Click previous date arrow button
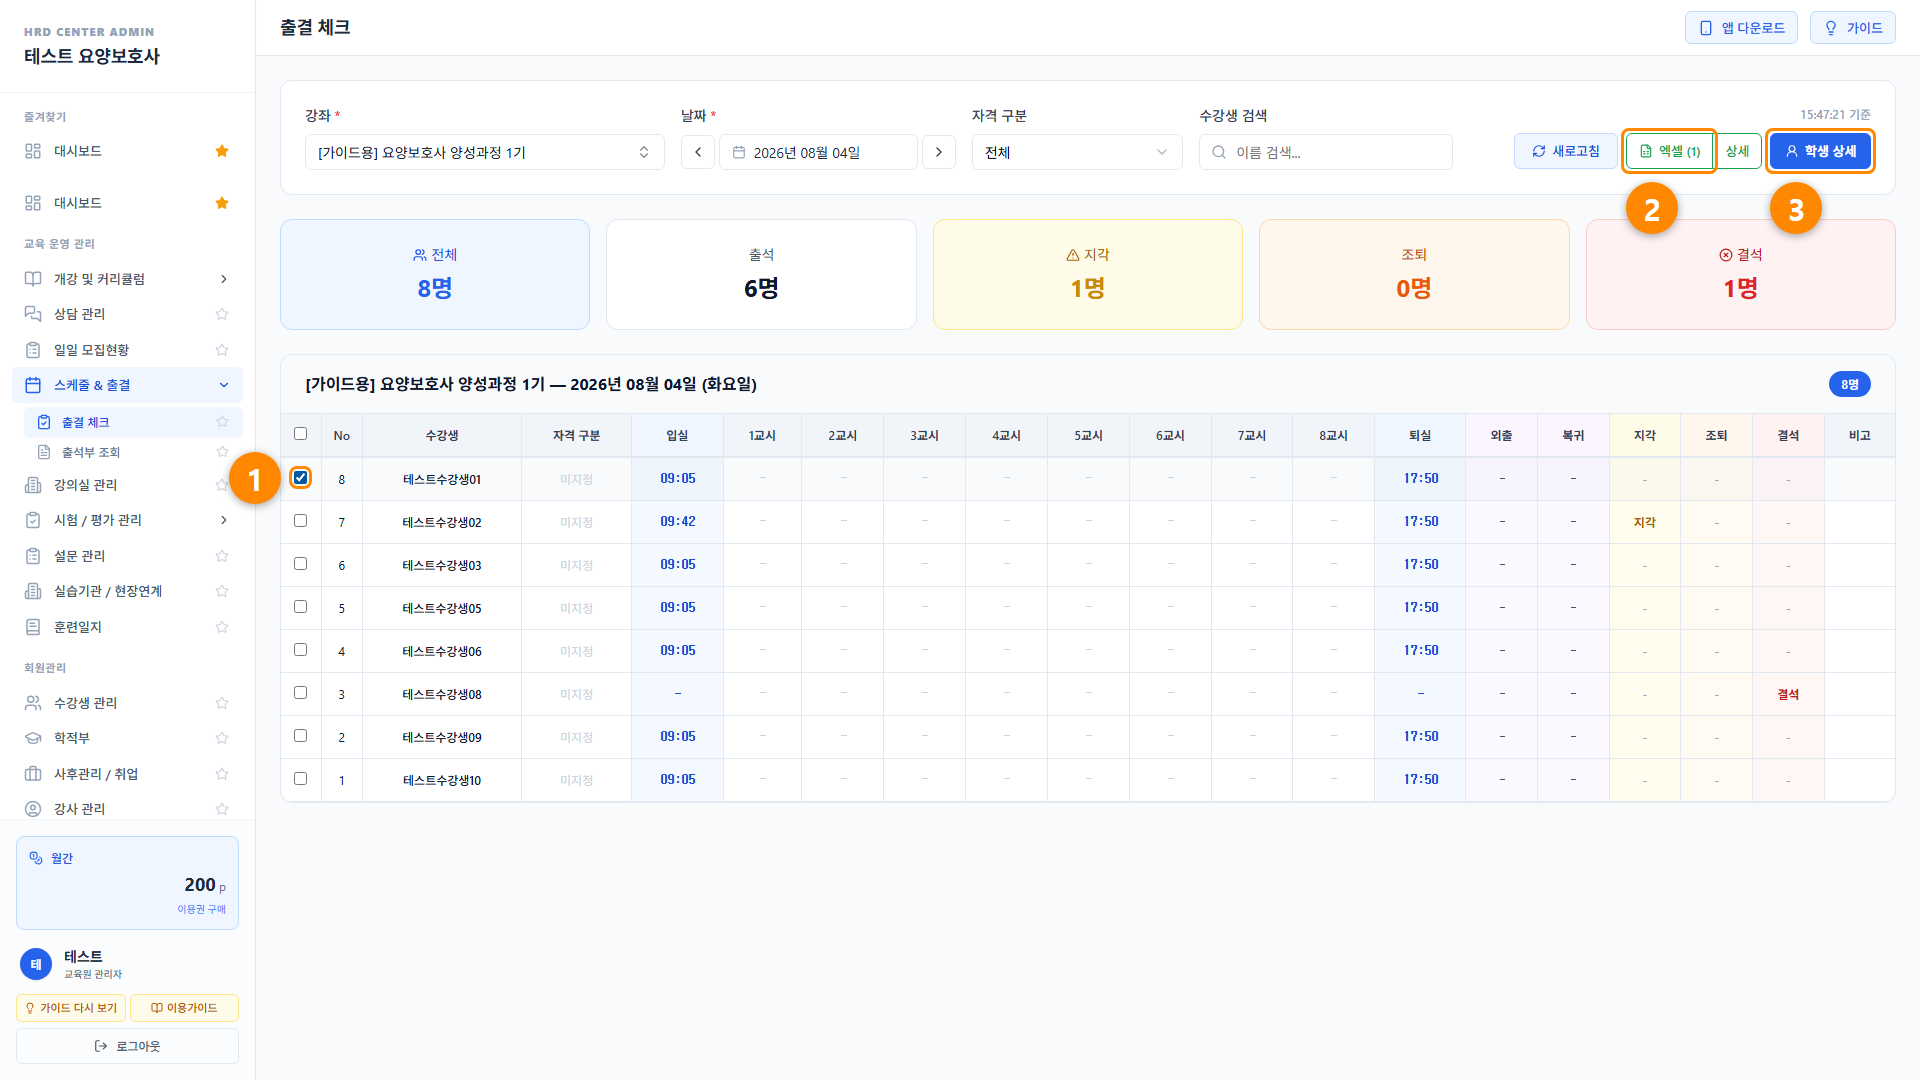This screenshot has height=1080, width=1920. point(698,152)
